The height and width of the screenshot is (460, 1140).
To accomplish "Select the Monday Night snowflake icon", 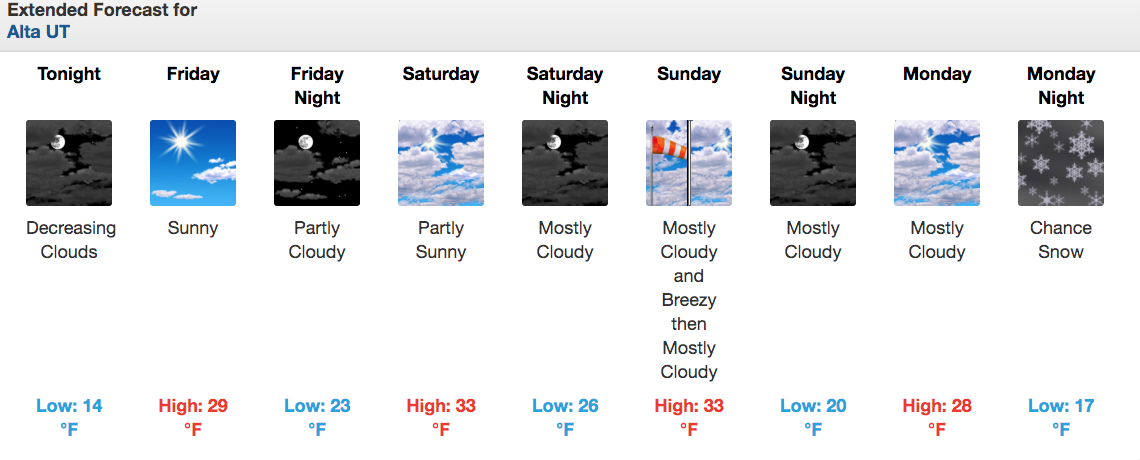I will coord(1061,163).
